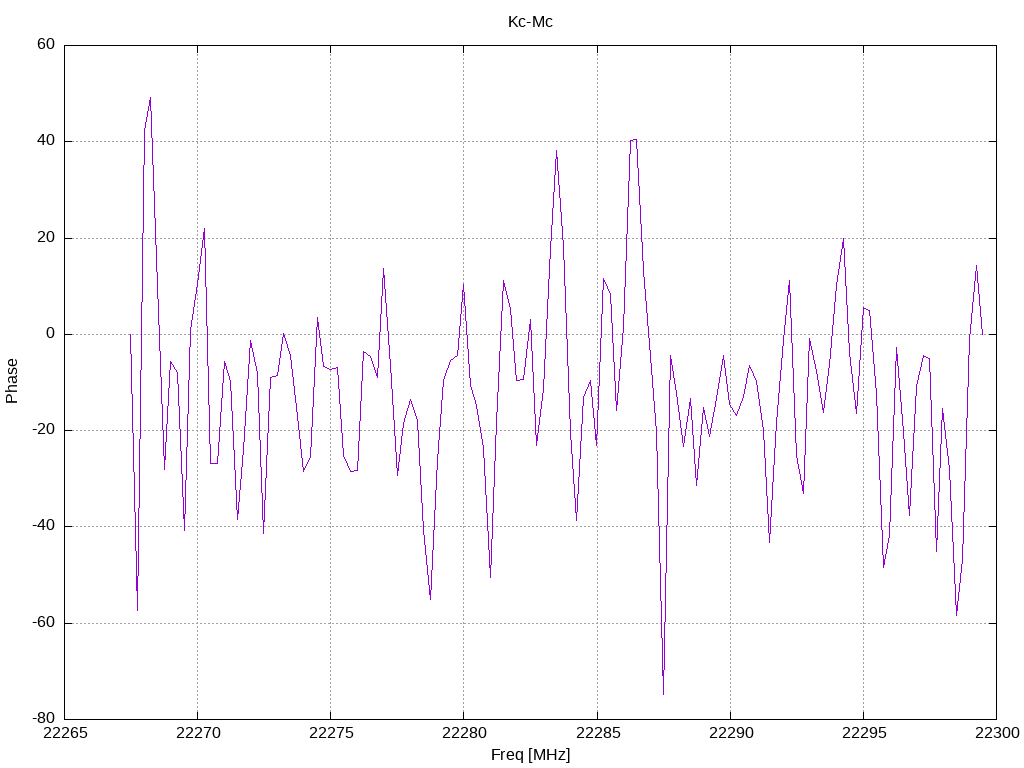Click the y-axis tick label -20
The height and width of the screenshot is (768, 1024).
click(44, 430)
